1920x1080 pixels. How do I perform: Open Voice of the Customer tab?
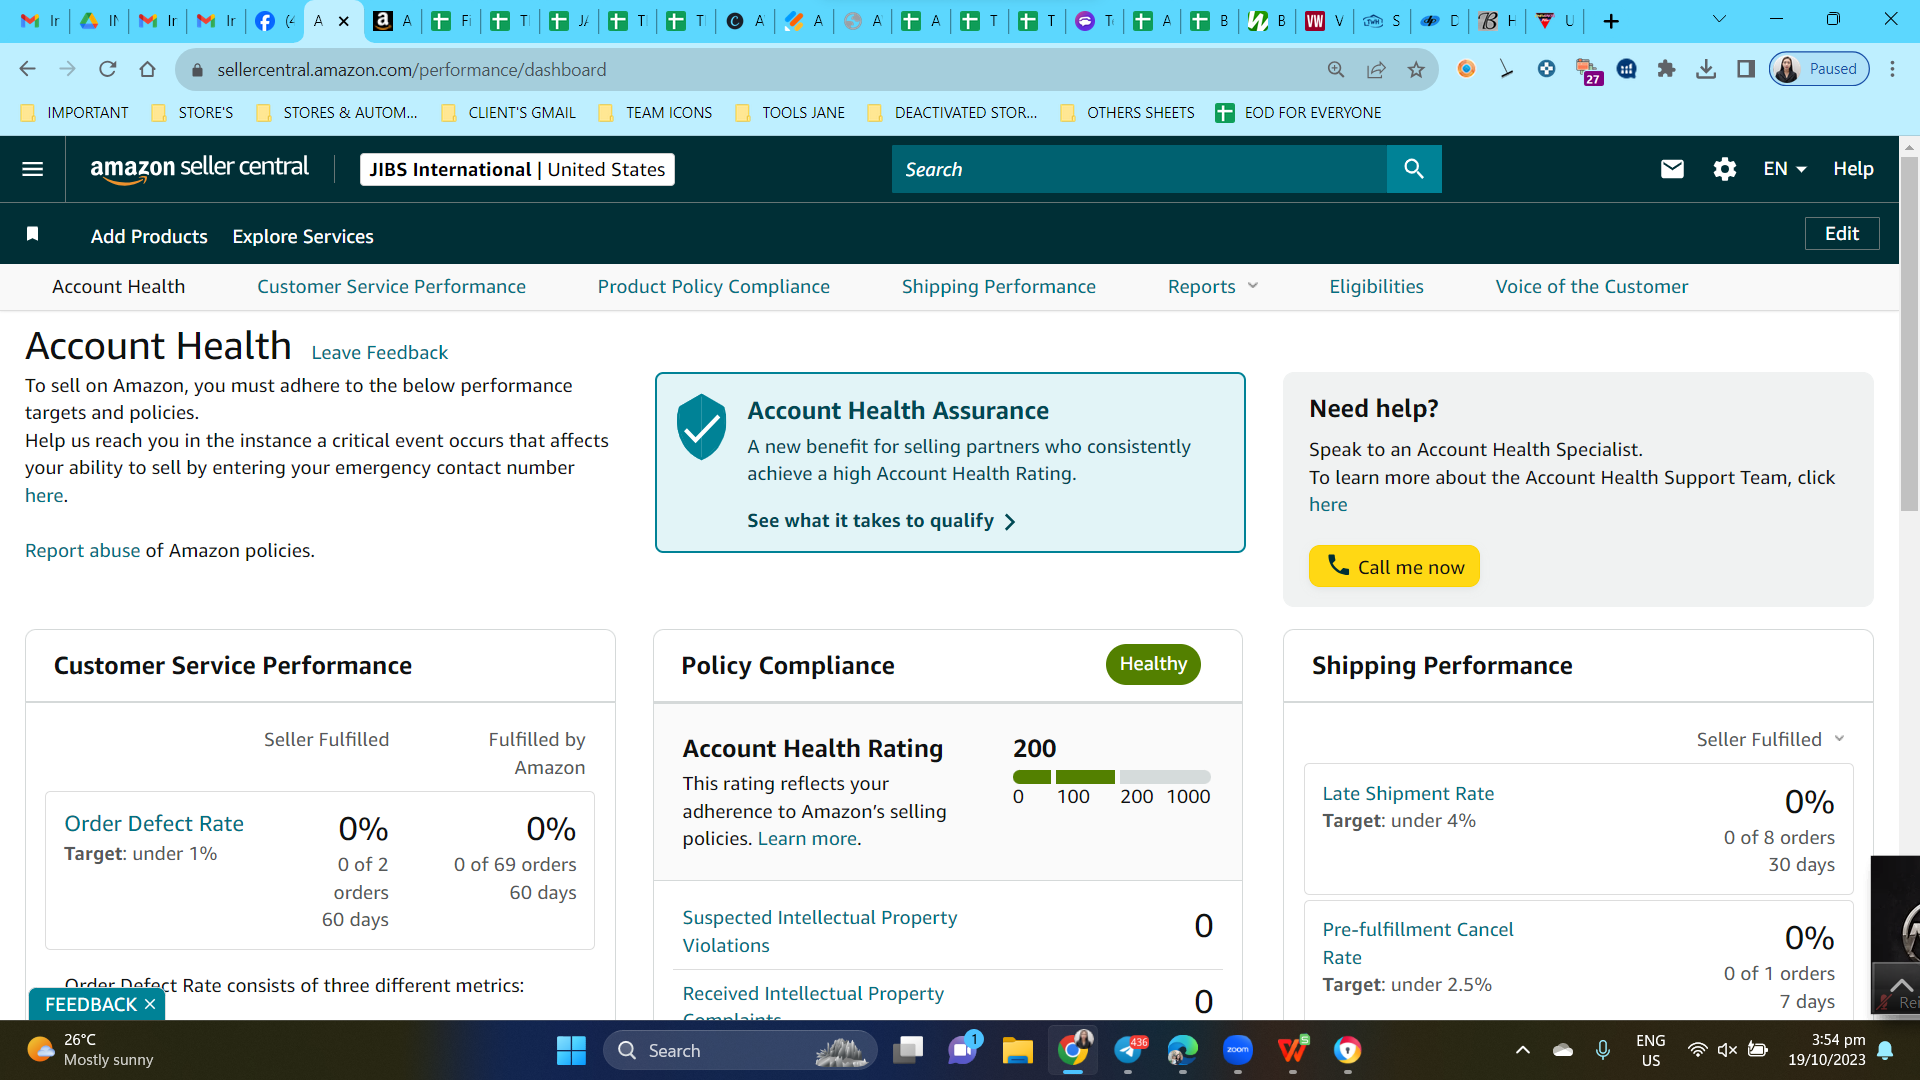(x=1592, y=287)
